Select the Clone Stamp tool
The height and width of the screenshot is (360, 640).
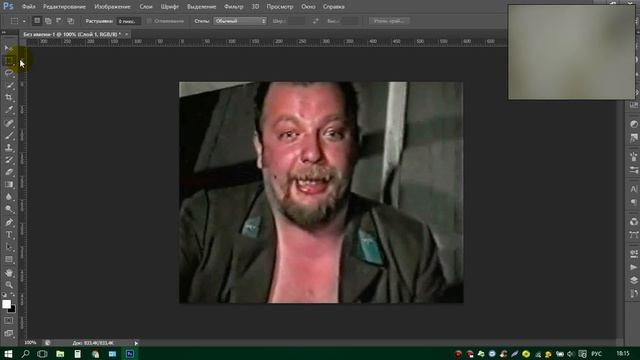9,147
